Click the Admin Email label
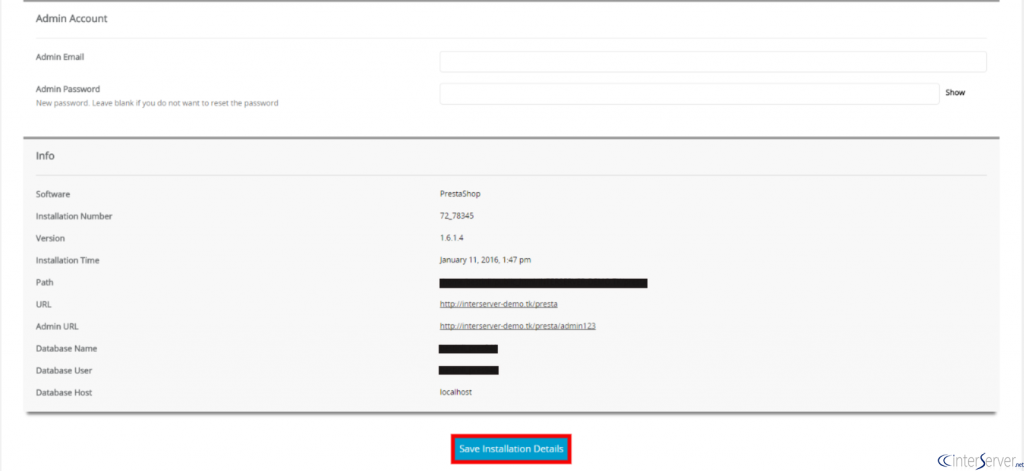 60,57
